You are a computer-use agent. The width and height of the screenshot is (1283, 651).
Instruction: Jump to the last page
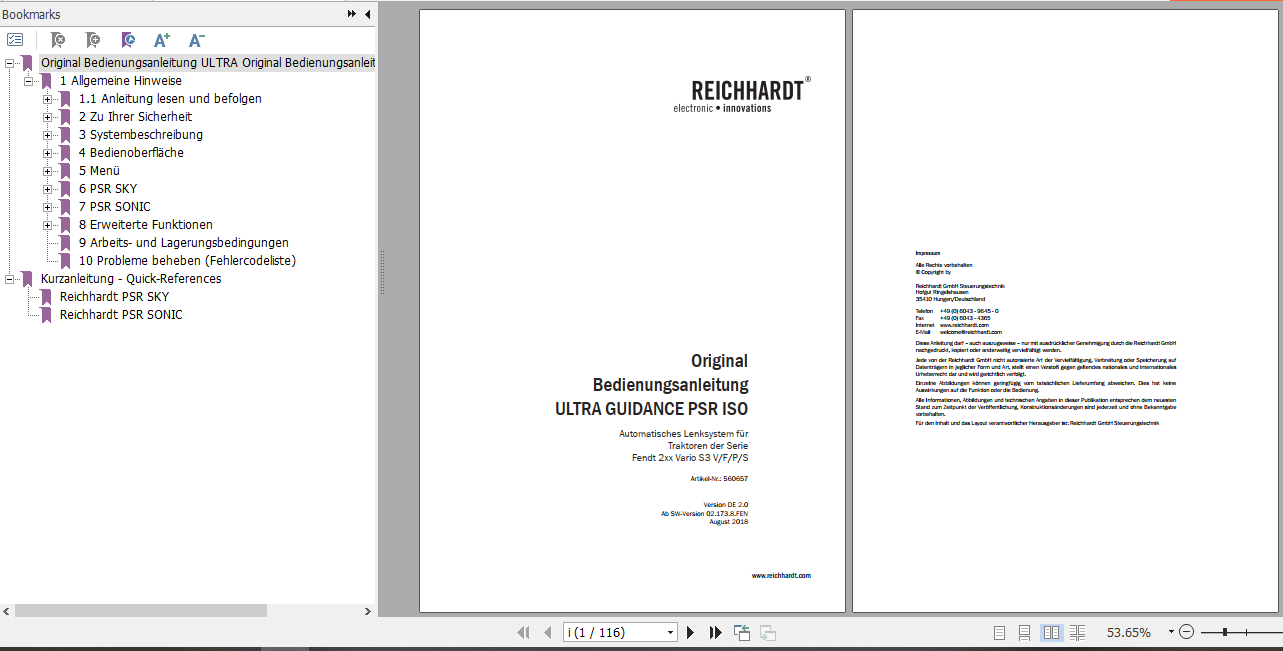(715, 632)
